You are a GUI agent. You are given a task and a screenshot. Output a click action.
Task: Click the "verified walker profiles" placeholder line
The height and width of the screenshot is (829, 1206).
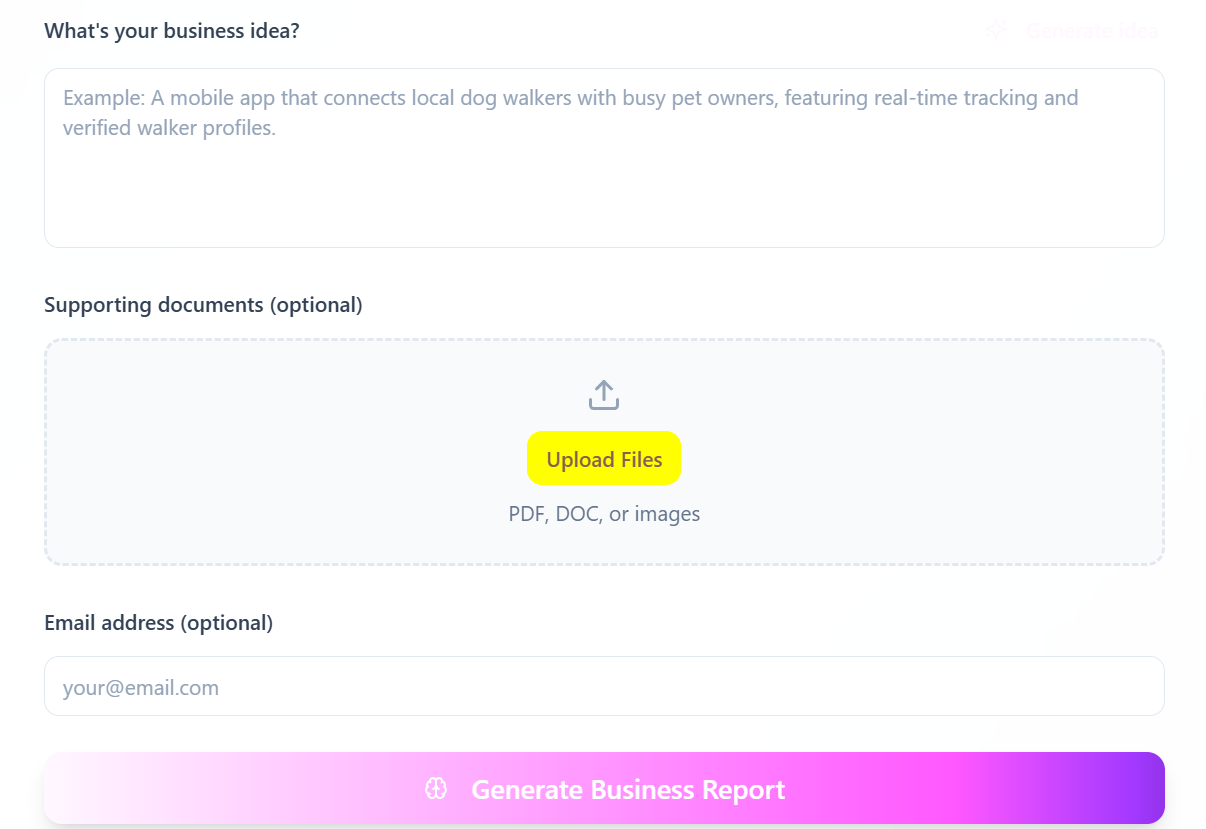(169, 129)
